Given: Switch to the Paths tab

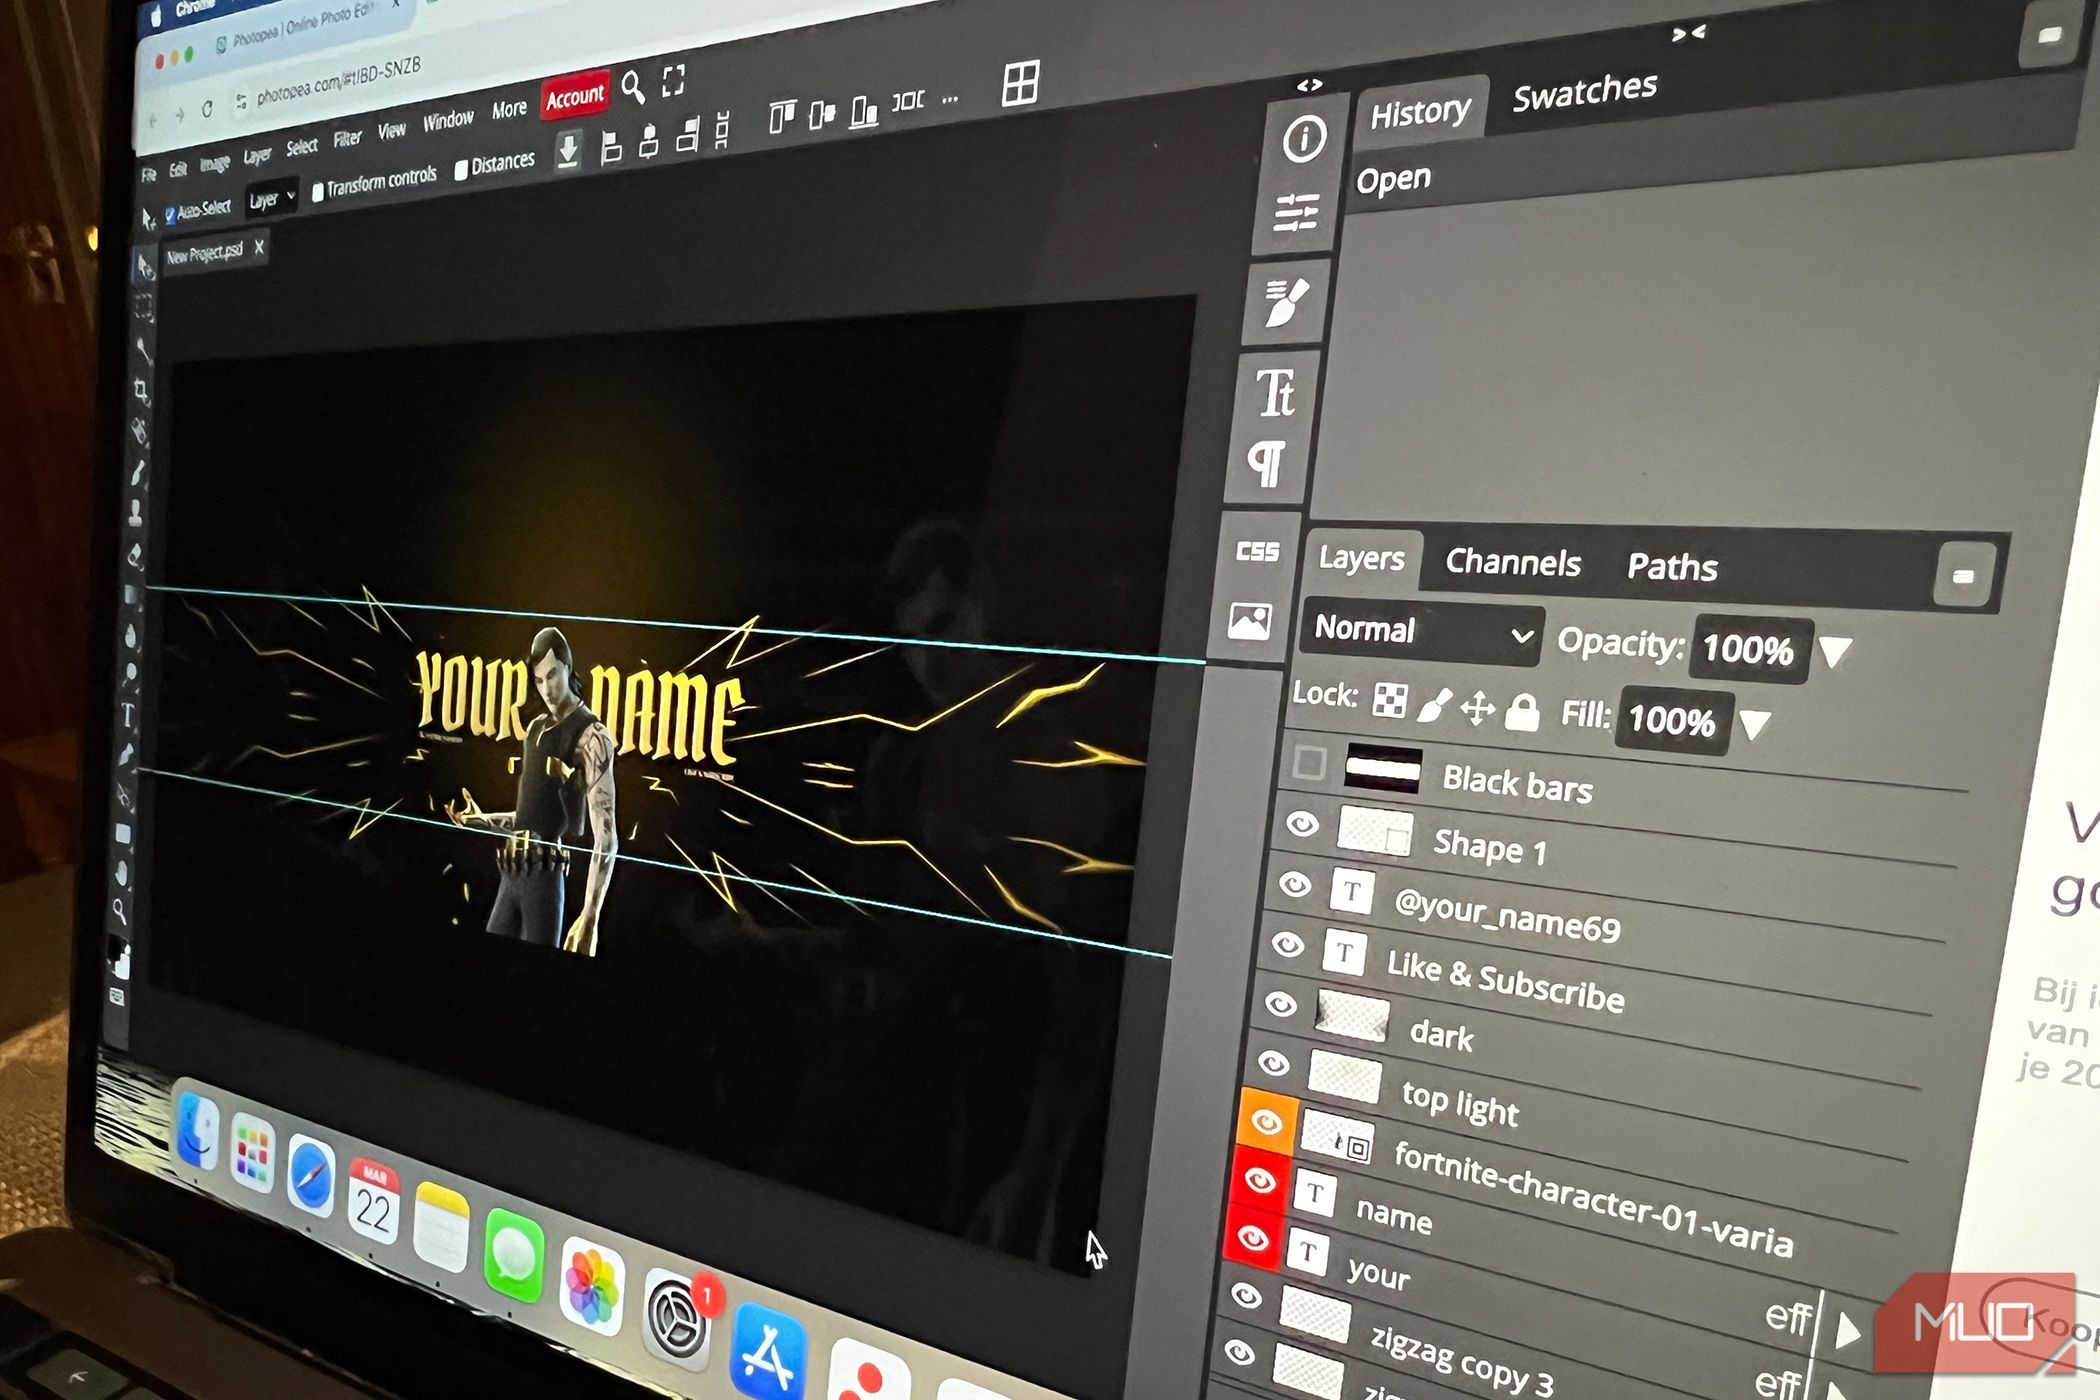Looking at the screenshot, I should coord(1672,567).
